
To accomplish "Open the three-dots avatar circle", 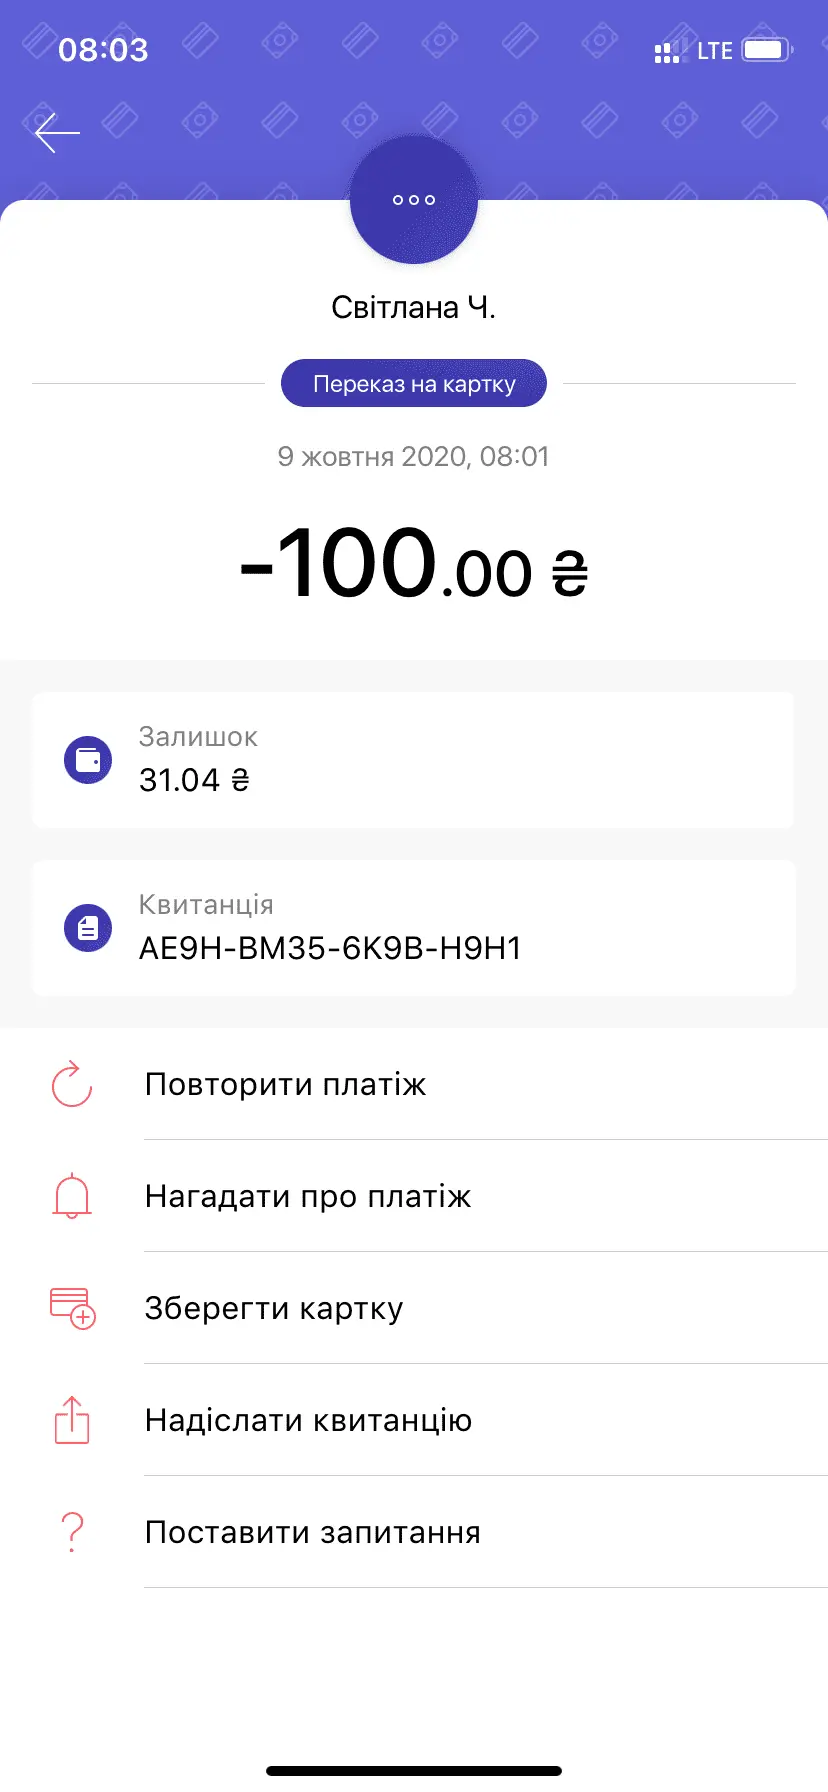I will click(x=414, y=200).
